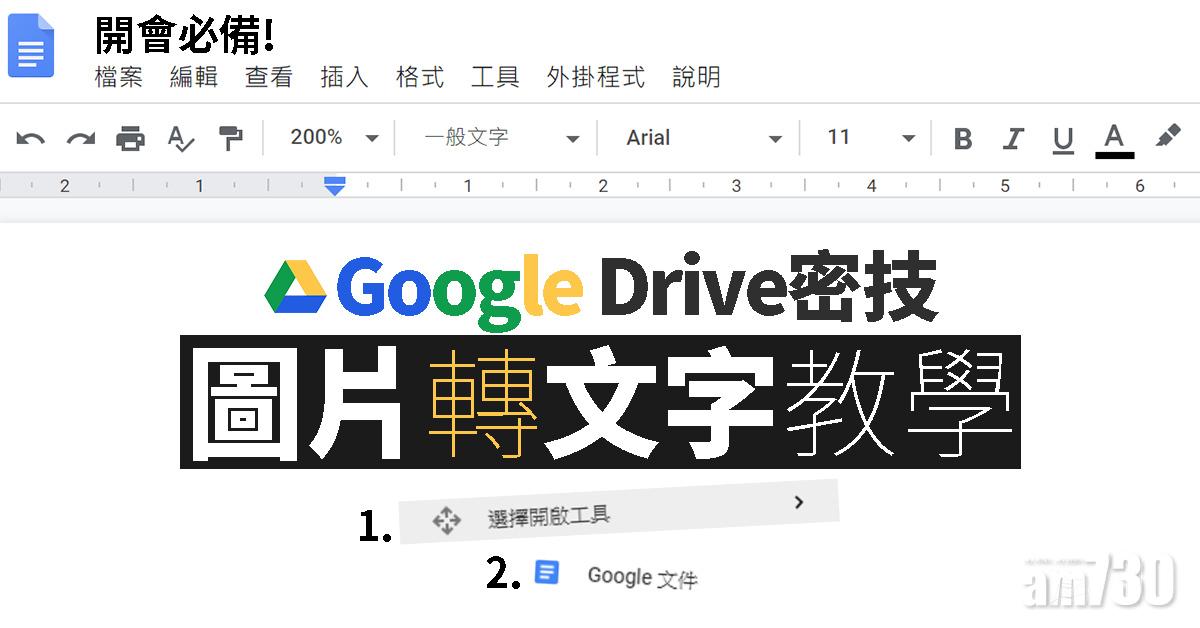1200x628 pixels.
Task: Open the 插入 menu
Action: tap(344, 78)
